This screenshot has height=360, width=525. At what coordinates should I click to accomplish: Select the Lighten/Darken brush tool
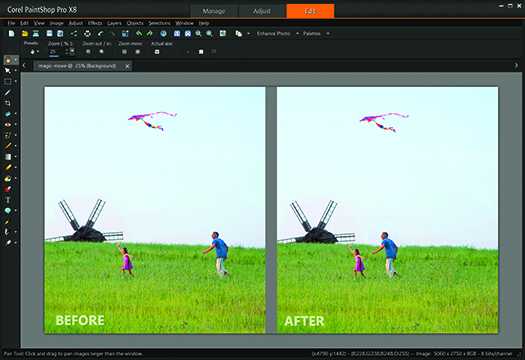pos(8,167)
